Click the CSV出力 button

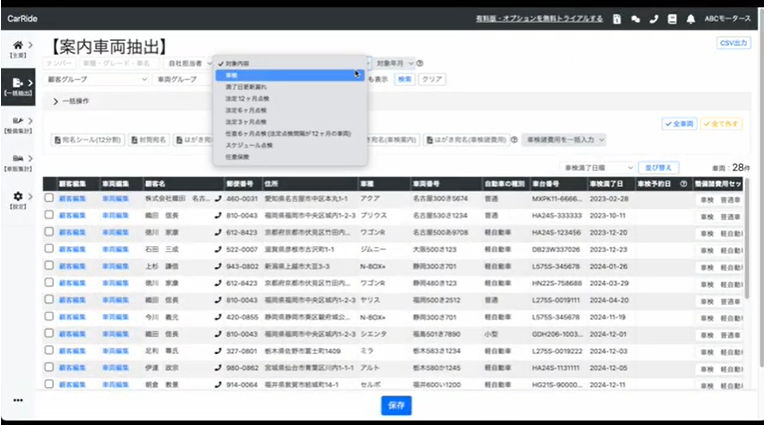pyautogui.click(x=734, y=43)
